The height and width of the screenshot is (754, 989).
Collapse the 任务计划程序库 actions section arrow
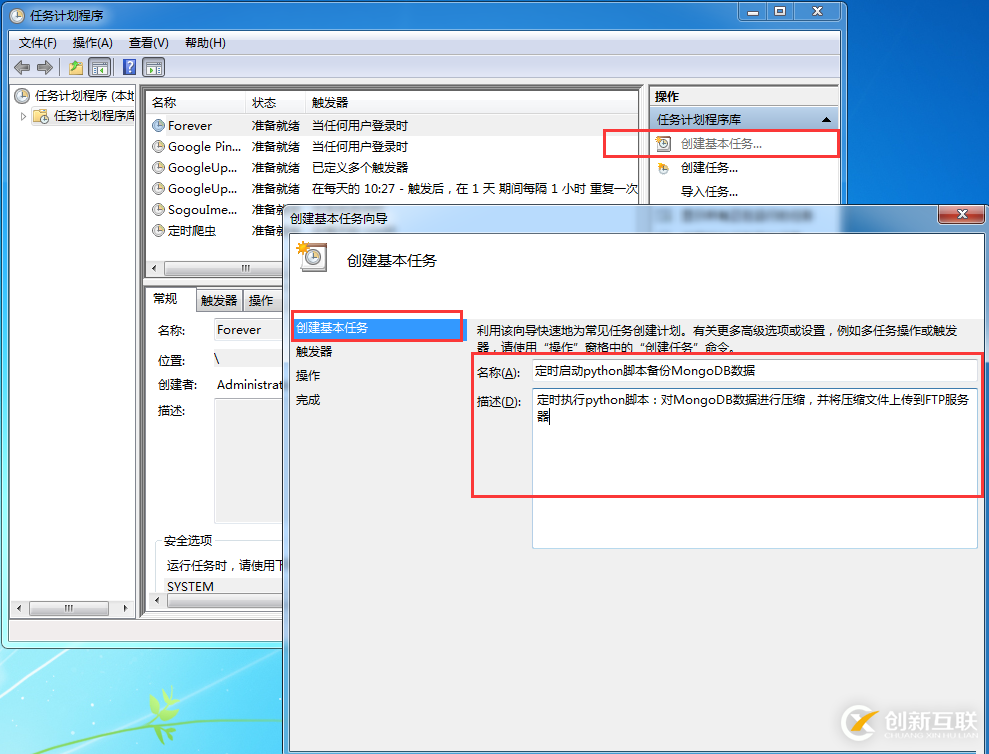pos(826,119)
